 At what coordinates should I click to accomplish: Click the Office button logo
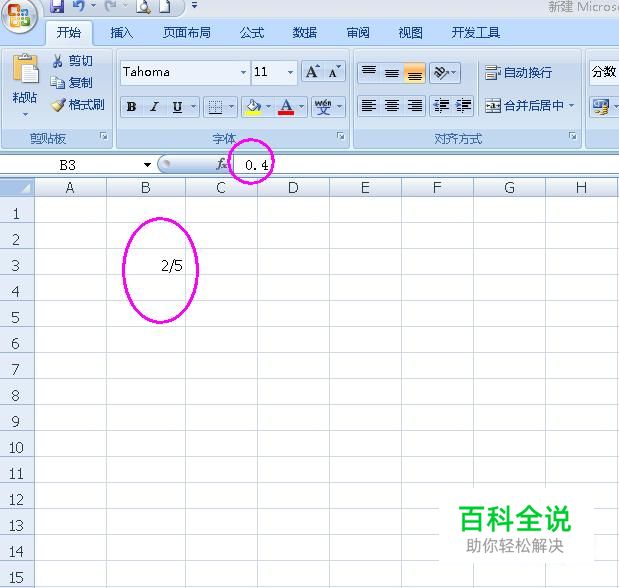click(20, 16)
